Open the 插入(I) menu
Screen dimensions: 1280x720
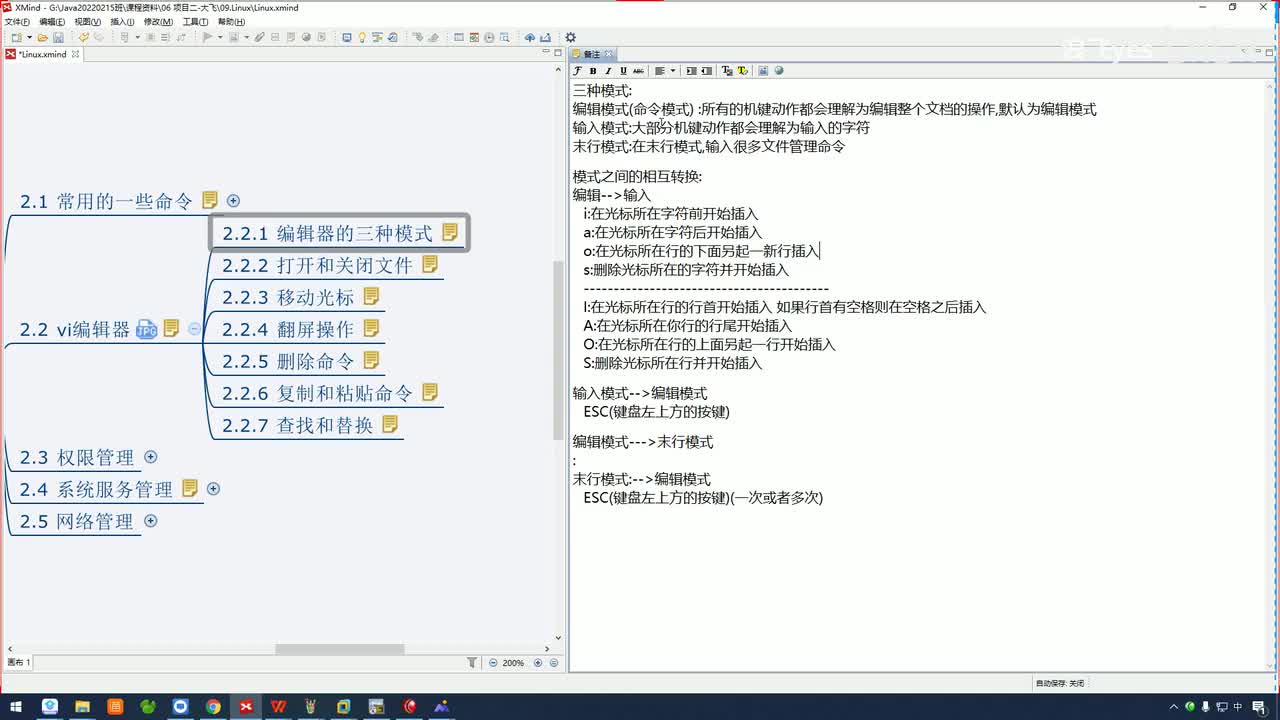[122, 21]
